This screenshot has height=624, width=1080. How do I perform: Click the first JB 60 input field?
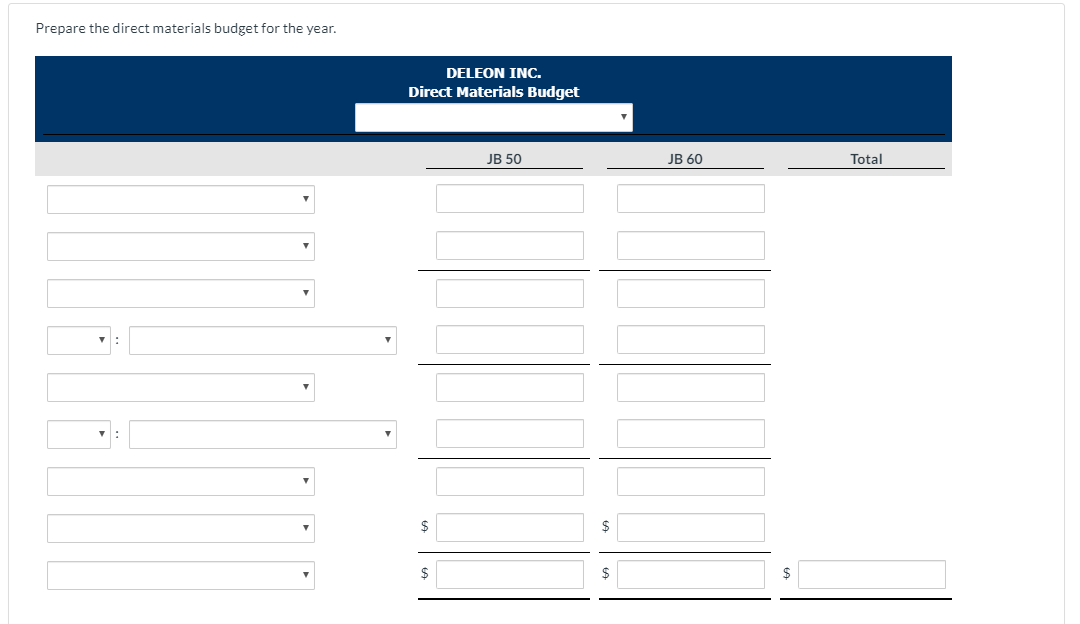point(690,198)
